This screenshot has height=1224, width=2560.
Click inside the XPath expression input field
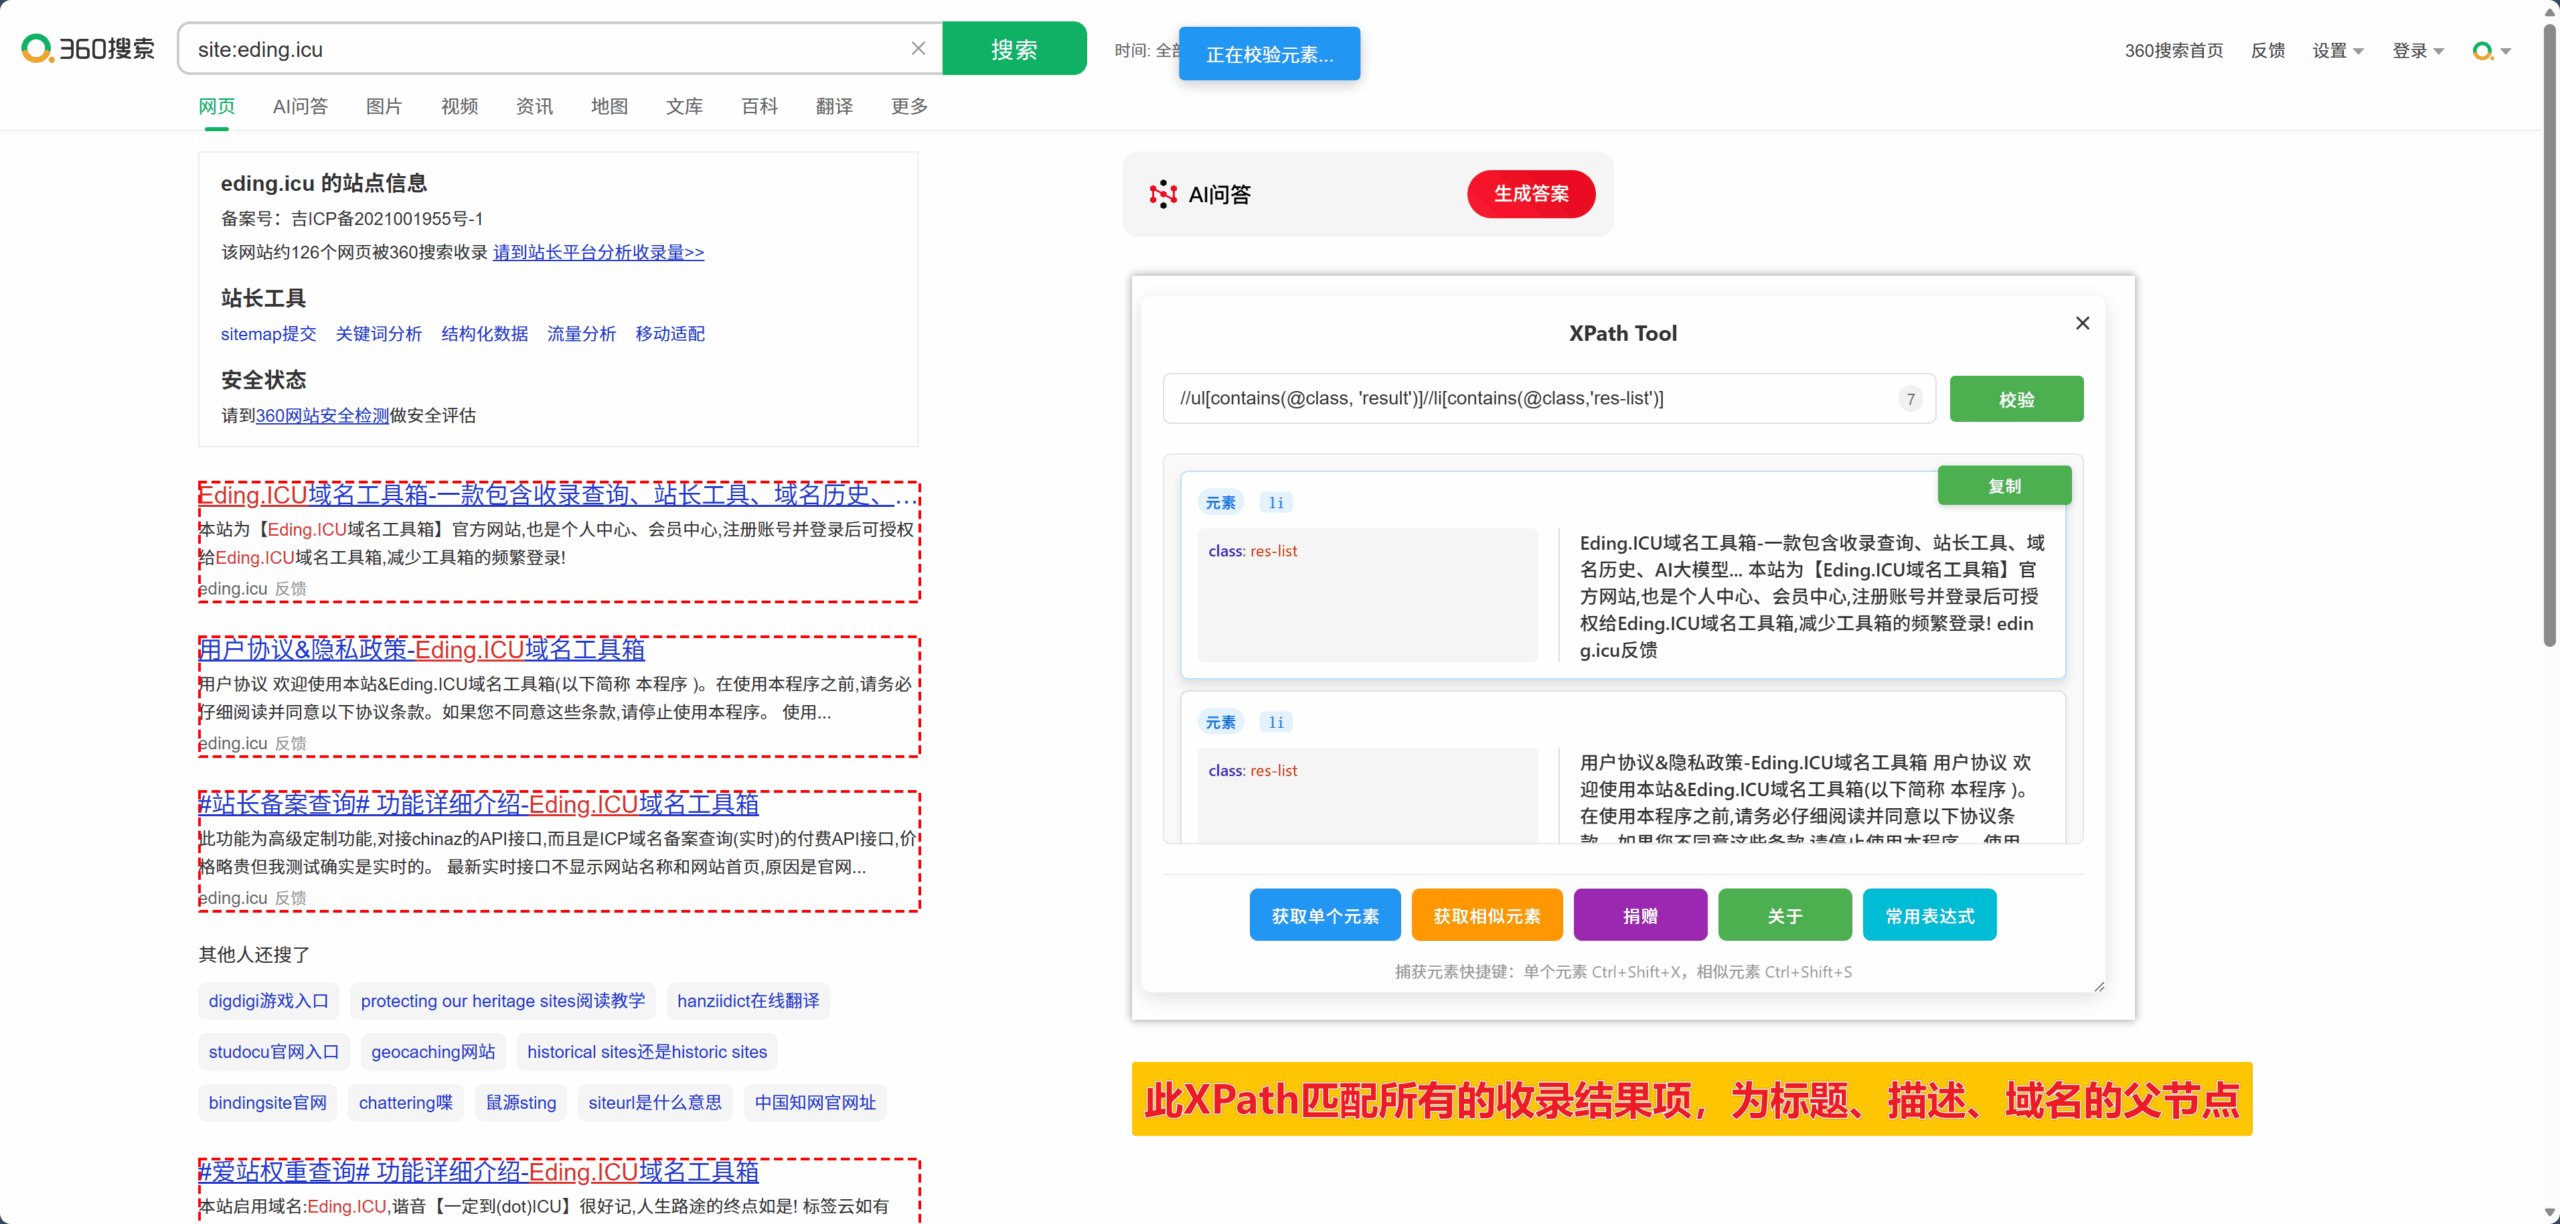(1530, 399)
